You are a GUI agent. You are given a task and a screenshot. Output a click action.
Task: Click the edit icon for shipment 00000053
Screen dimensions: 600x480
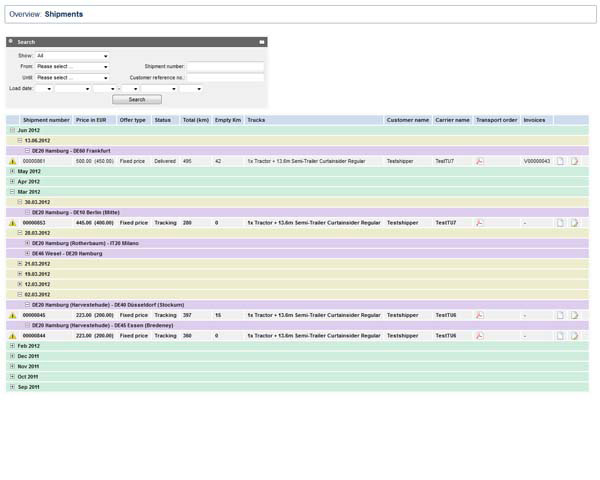pos(575,223)
